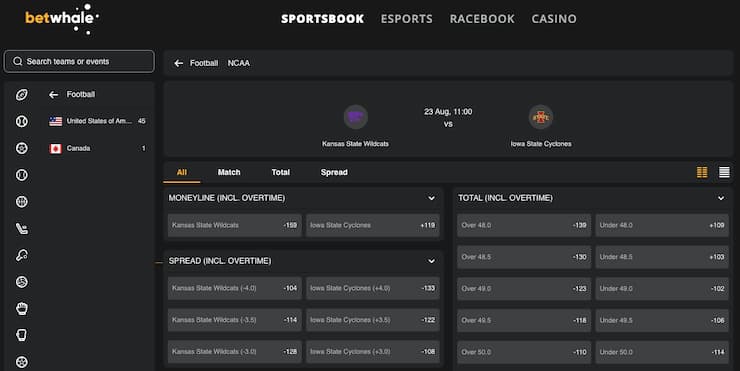The image size is (740, 371).
Task: Click the Kansas State Wildcats team logo
Action: point(355,117)
